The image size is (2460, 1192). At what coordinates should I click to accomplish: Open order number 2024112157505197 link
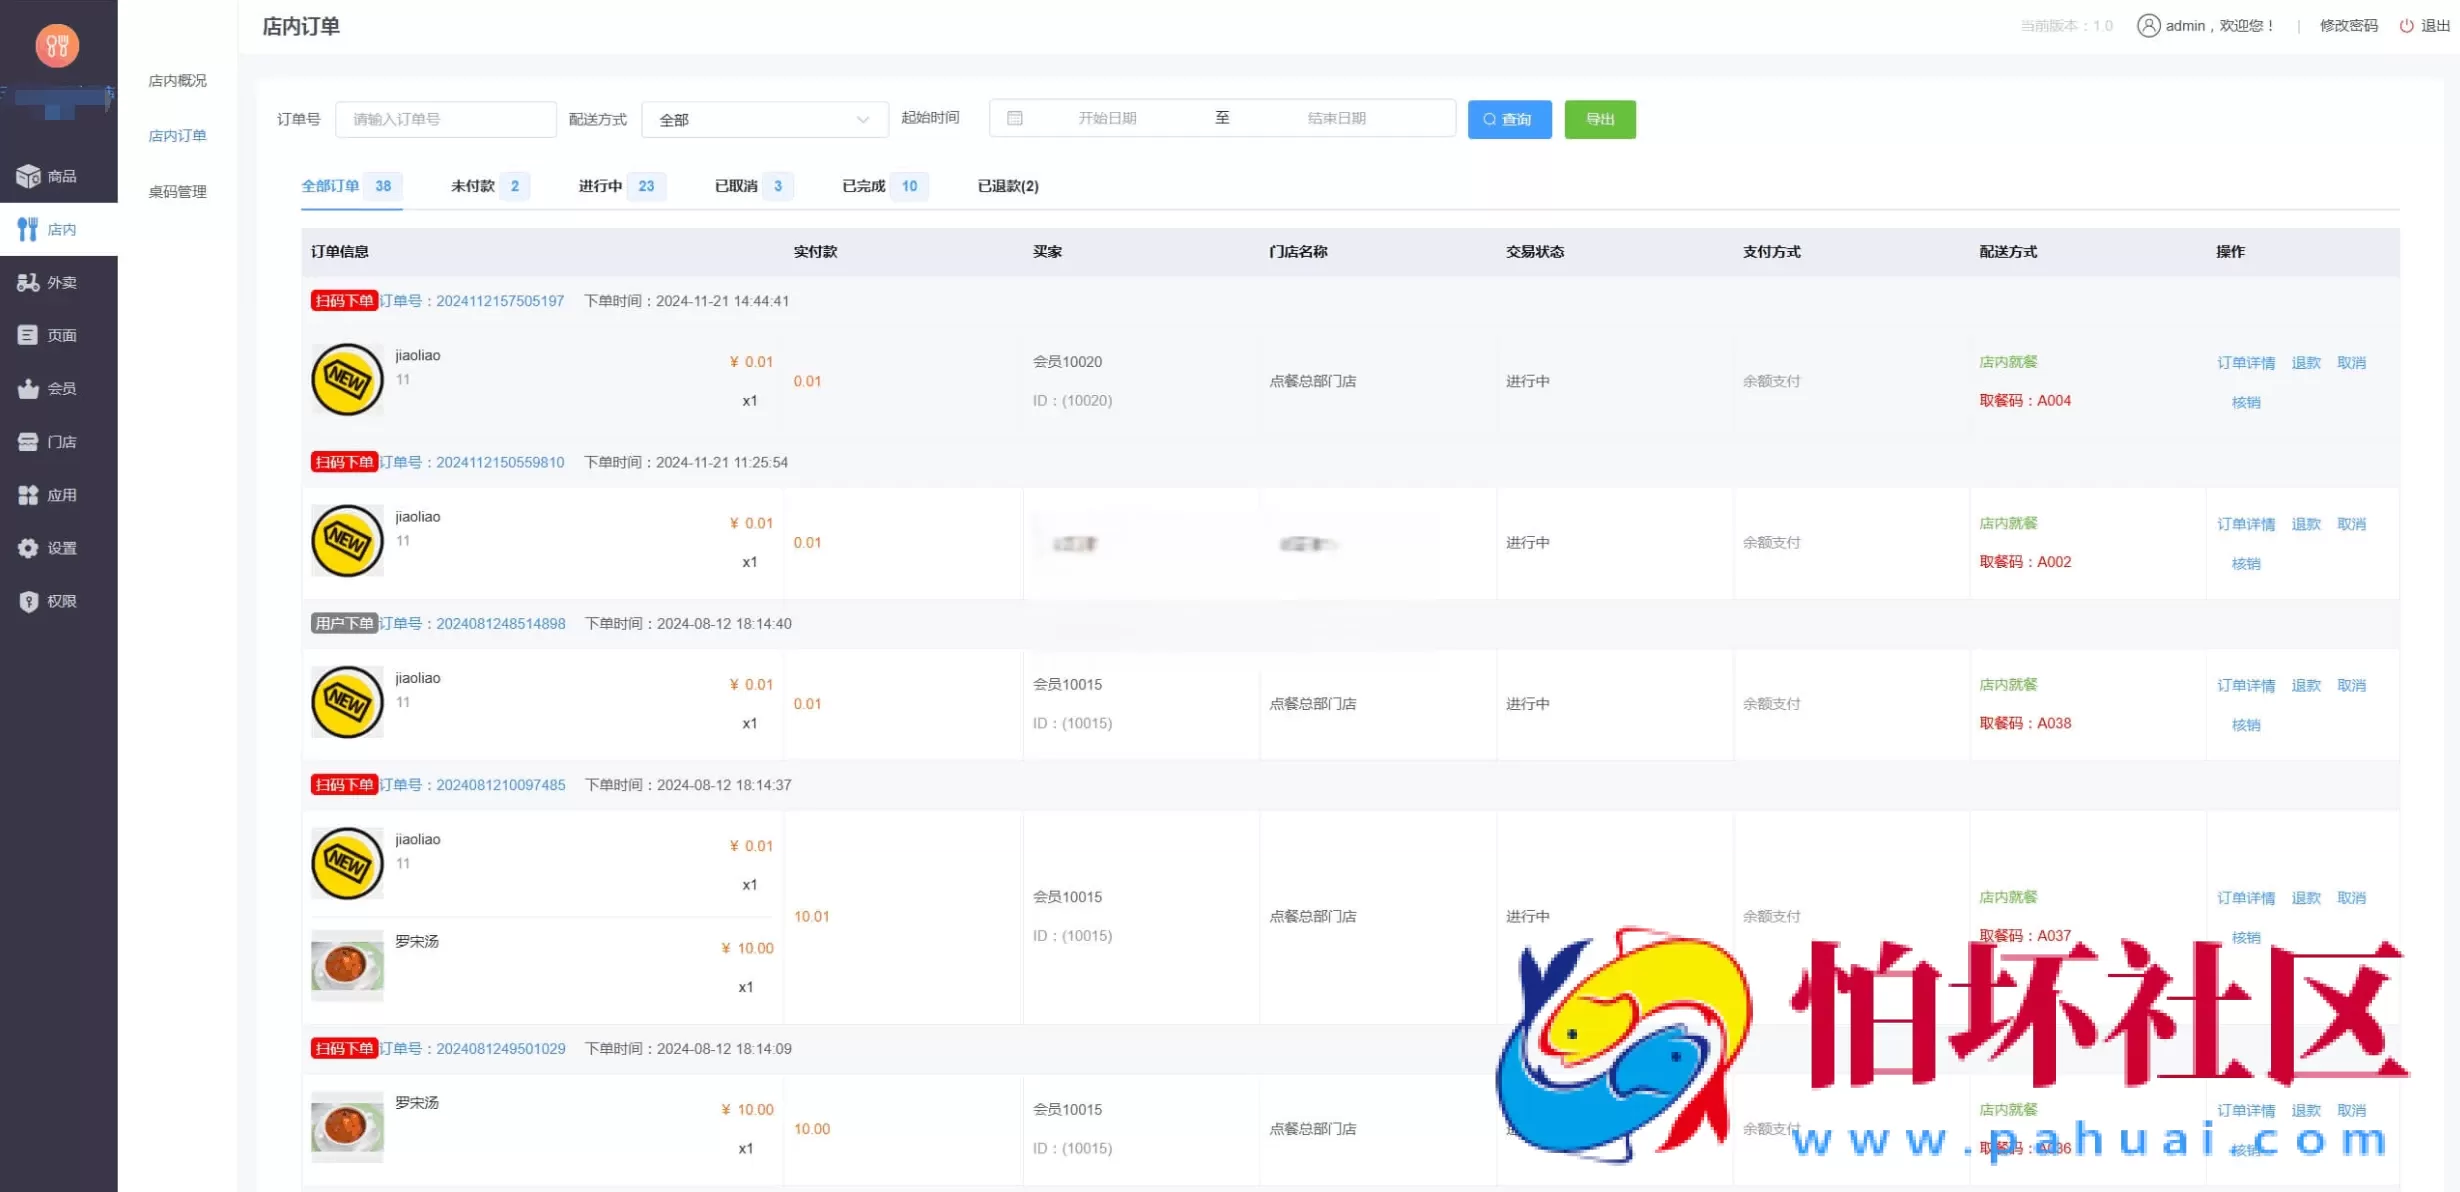tap(499, 300)
